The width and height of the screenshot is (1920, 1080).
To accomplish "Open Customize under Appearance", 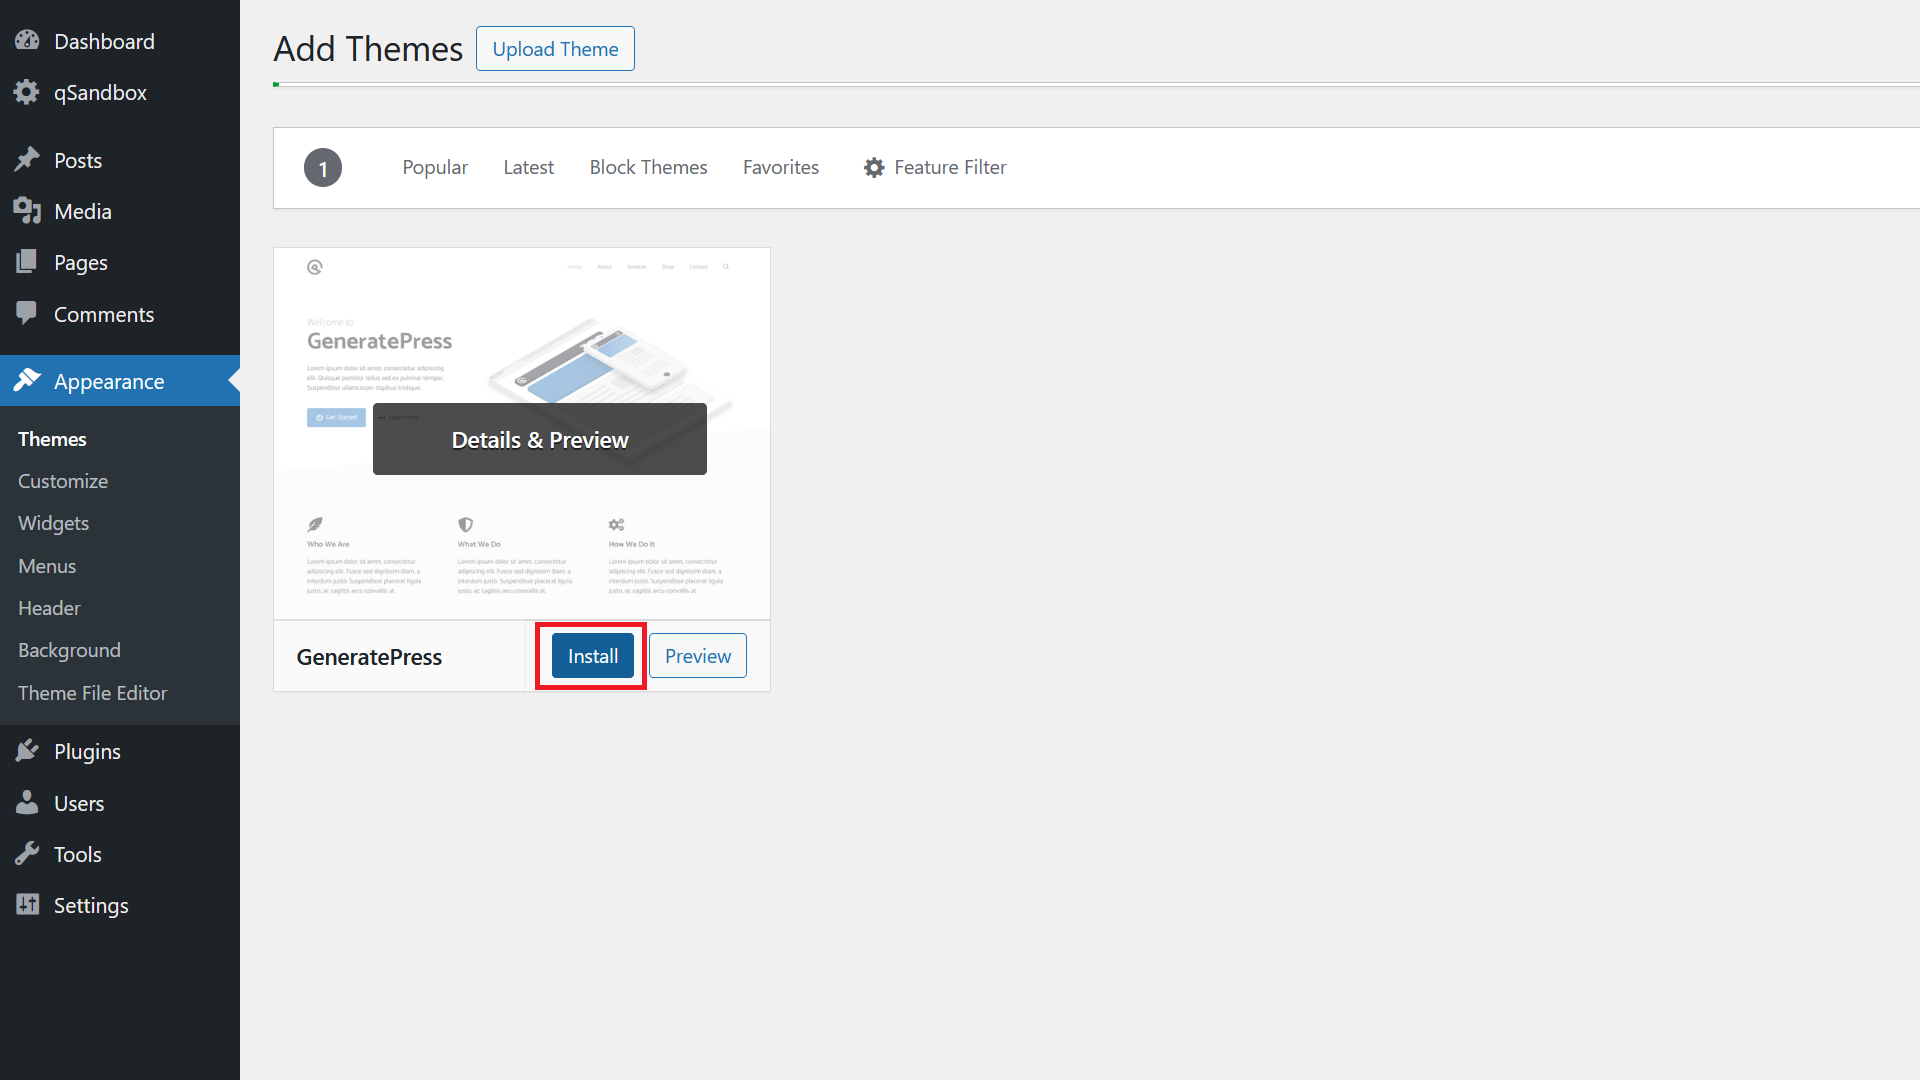I will coord(63,481).
